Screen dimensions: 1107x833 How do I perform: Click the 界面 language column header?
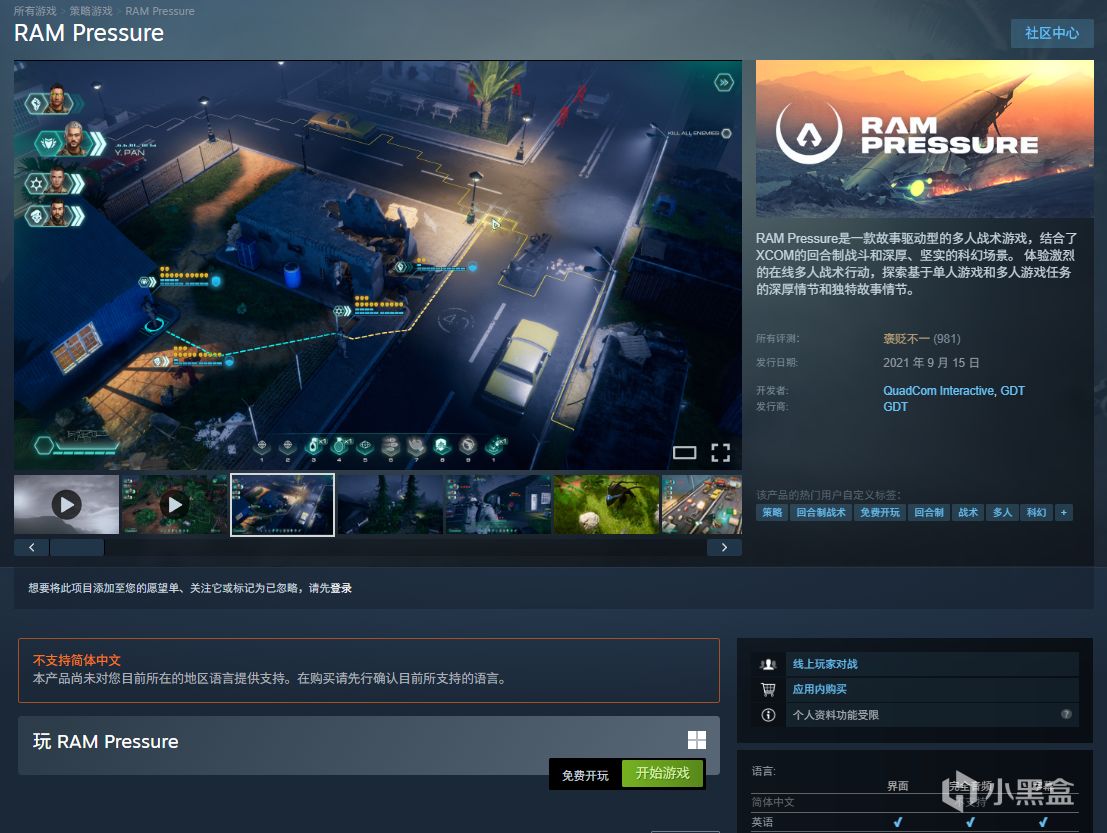[897, 786]
